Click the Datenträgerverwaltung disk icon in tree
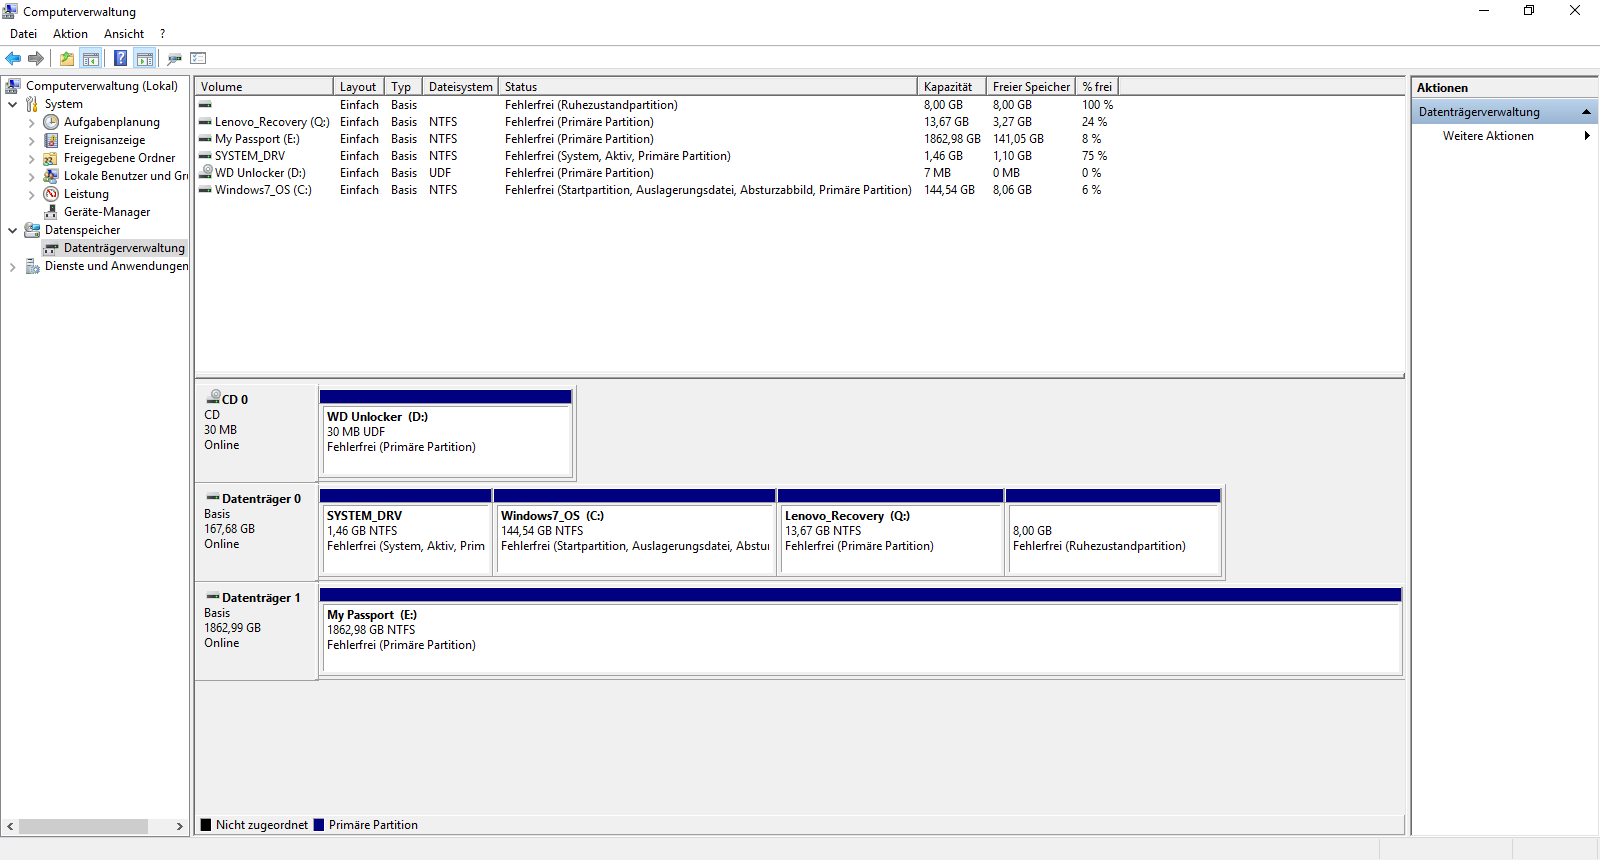The width and height of the screenshot is (1600, 860). [x=51, y=248]
